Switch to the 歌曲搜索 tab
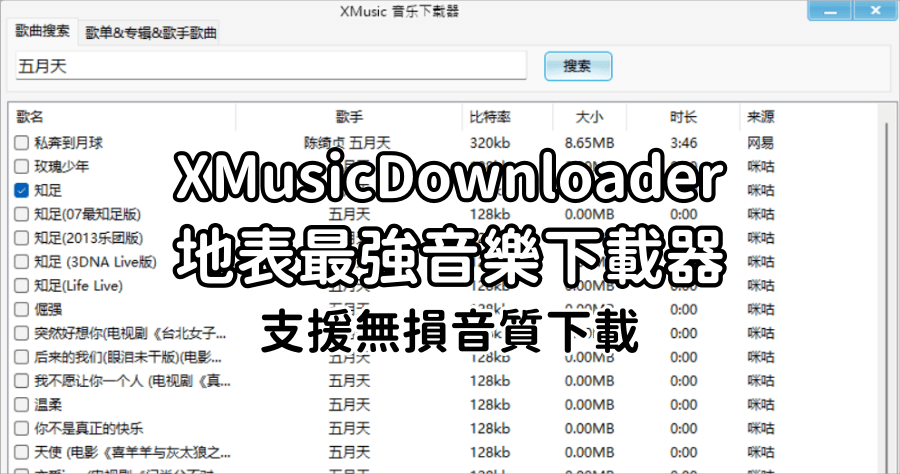900x474 pixels. point(43,32)
